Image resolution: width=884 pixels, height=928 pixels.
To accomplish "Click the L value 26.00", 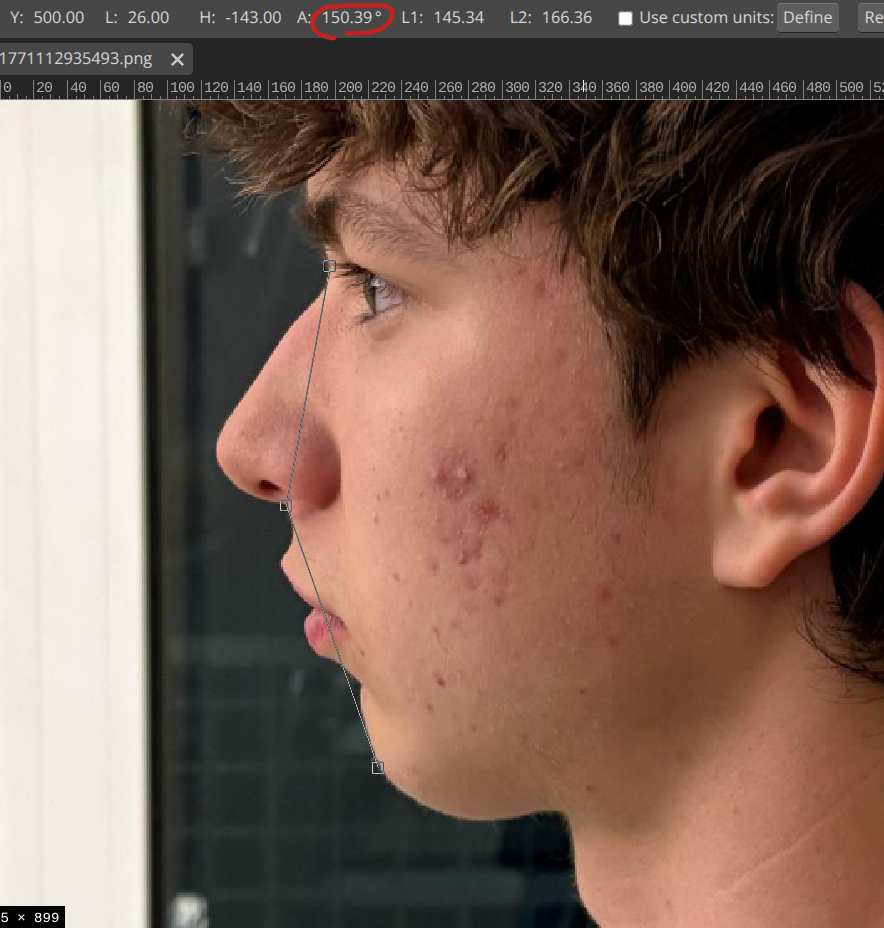I will tap(148, 17).
